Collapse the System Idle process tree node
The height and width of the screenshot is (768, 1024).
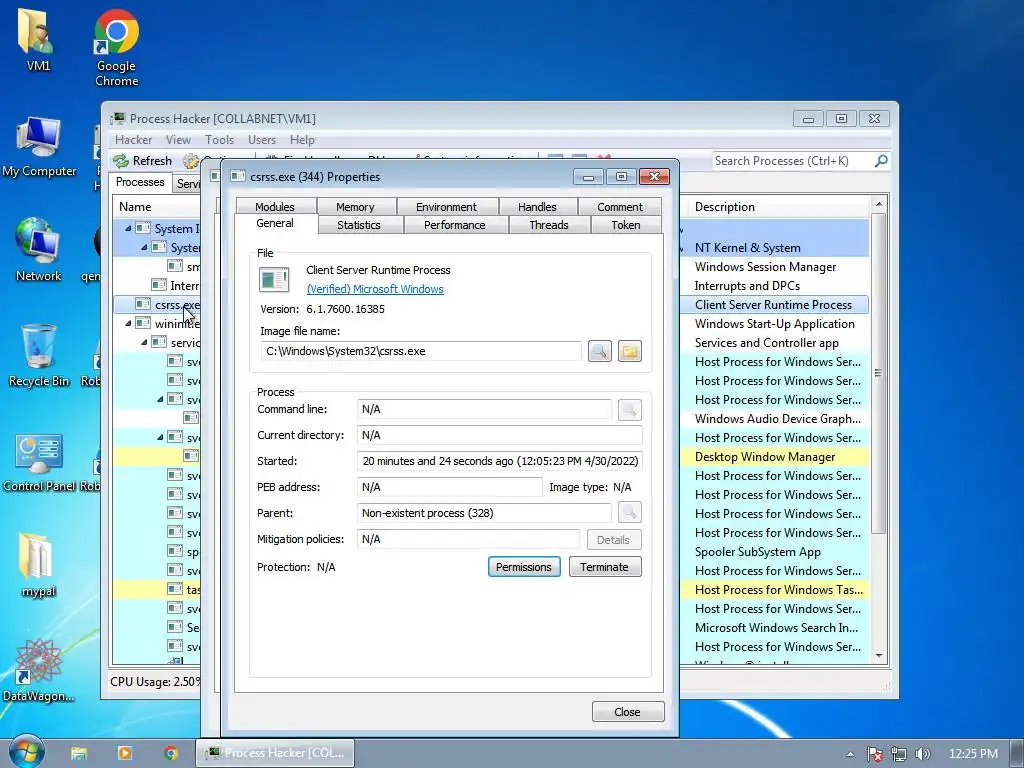pos(128,228)
